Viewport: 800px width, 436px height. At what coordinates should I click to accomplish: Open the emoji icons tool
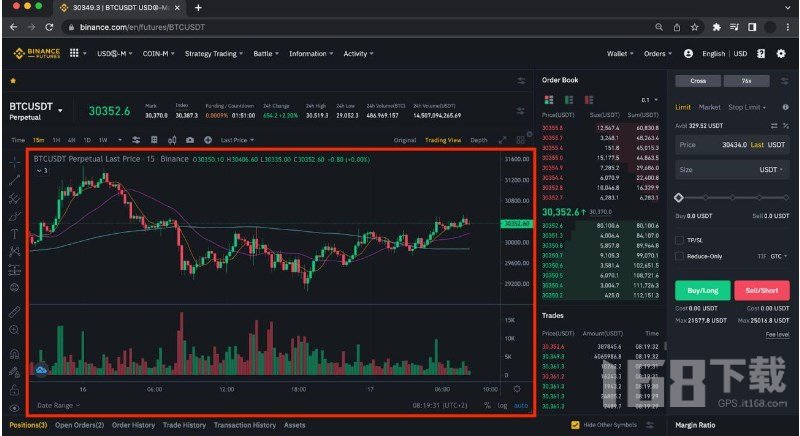pyautogui.click(x=14, y=288)
